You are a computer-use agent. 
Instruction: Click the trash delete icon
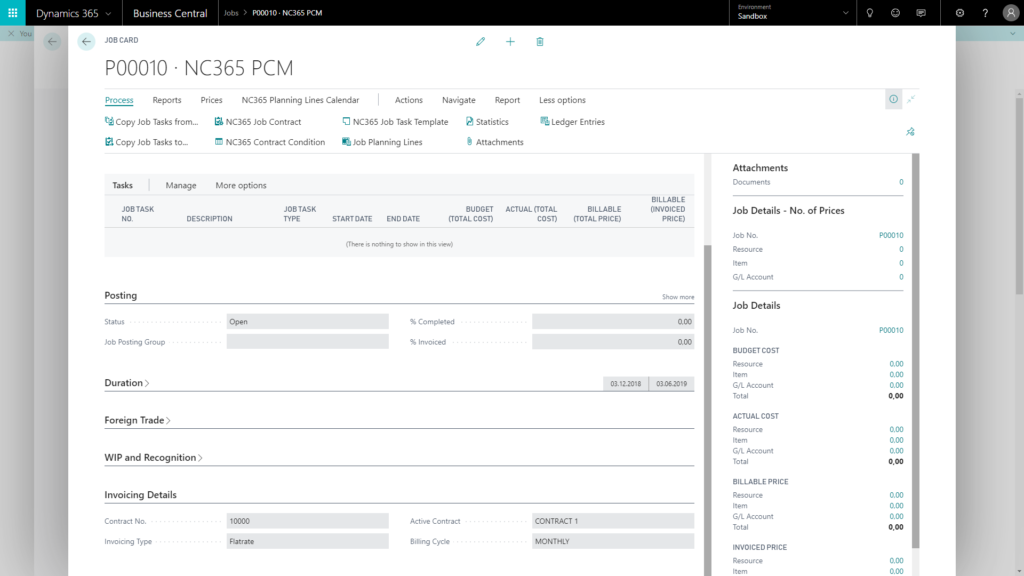539,41
